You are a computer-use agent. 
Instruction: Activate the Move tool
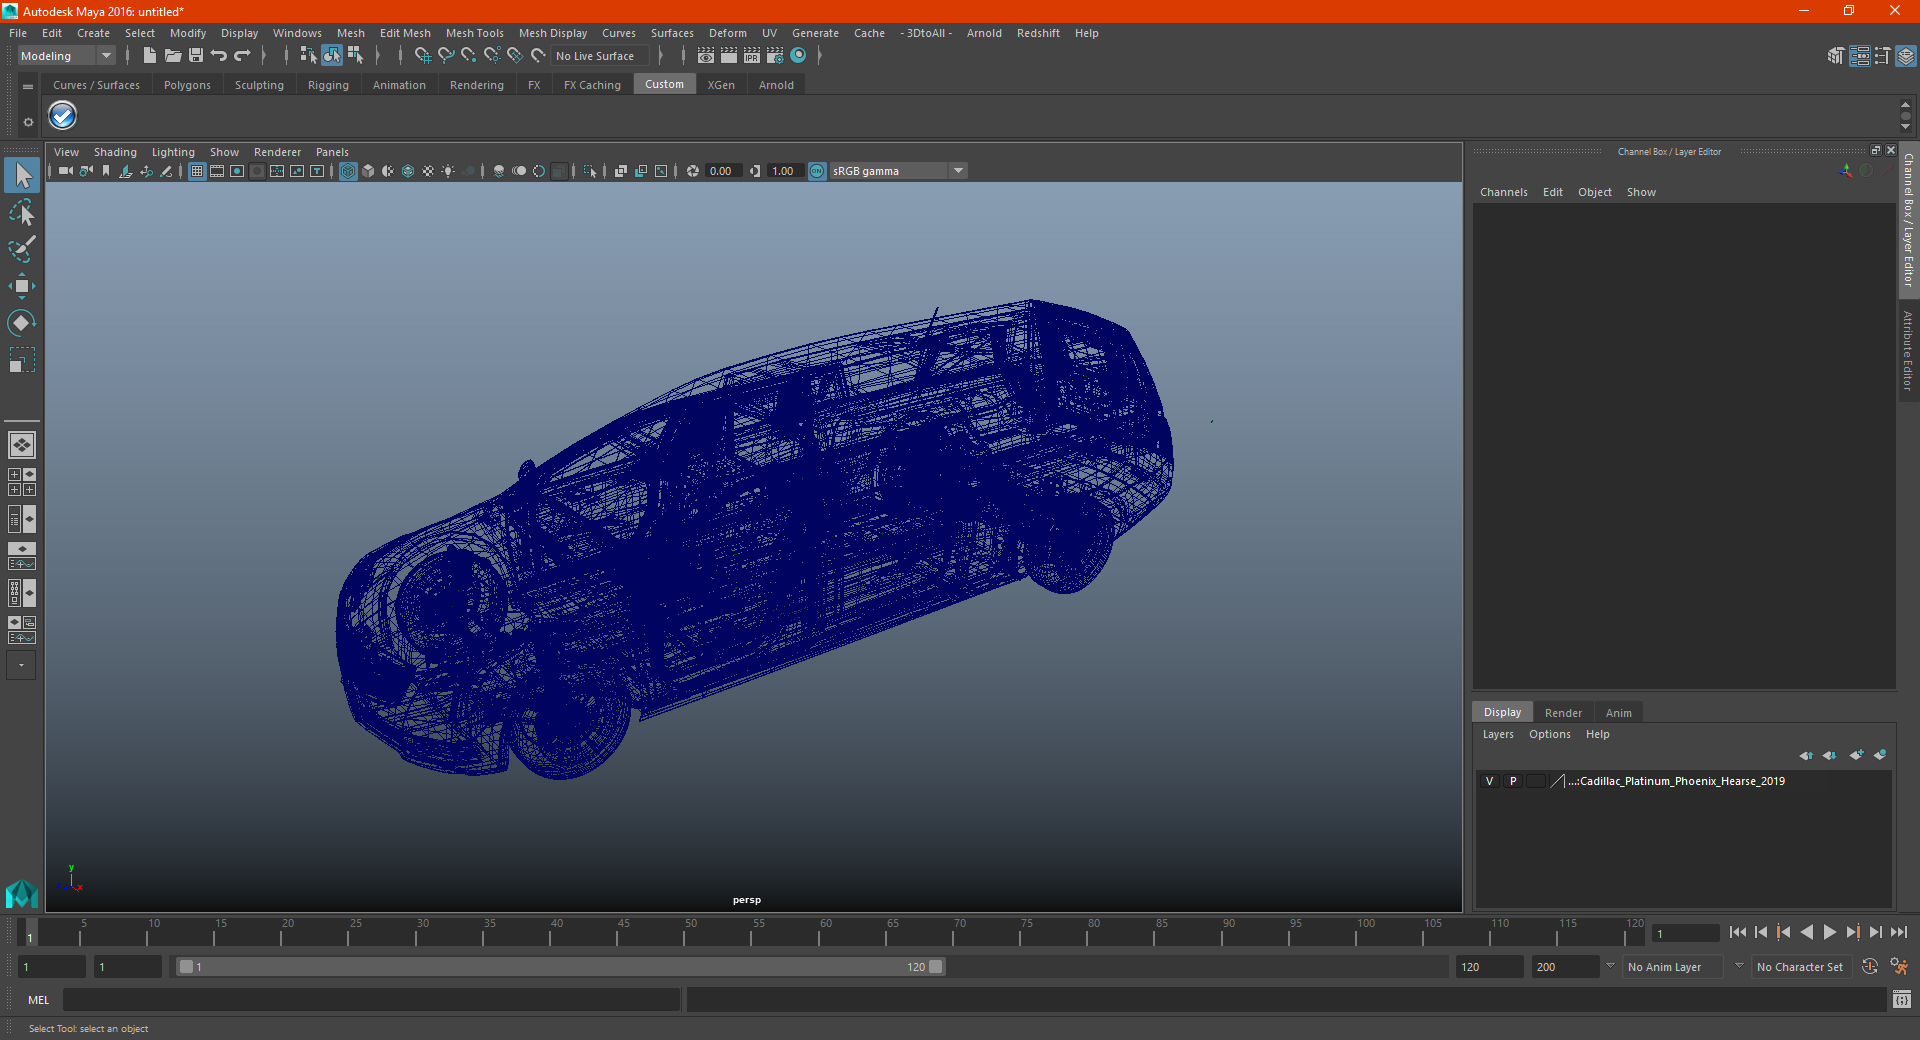tap(22, 286)
